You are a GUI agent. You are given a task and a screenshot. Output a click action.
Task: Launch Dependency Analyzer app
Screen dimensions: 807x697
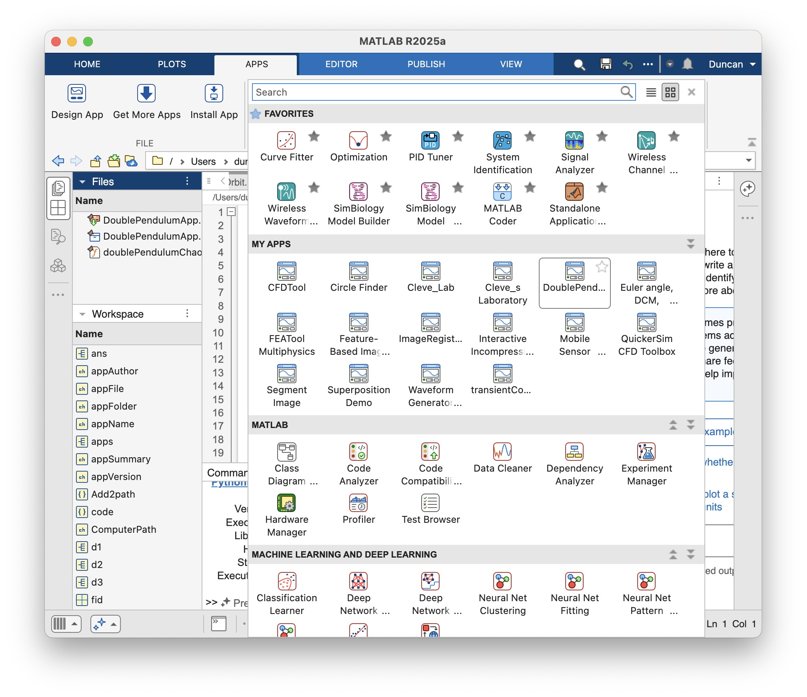point(574,464)
